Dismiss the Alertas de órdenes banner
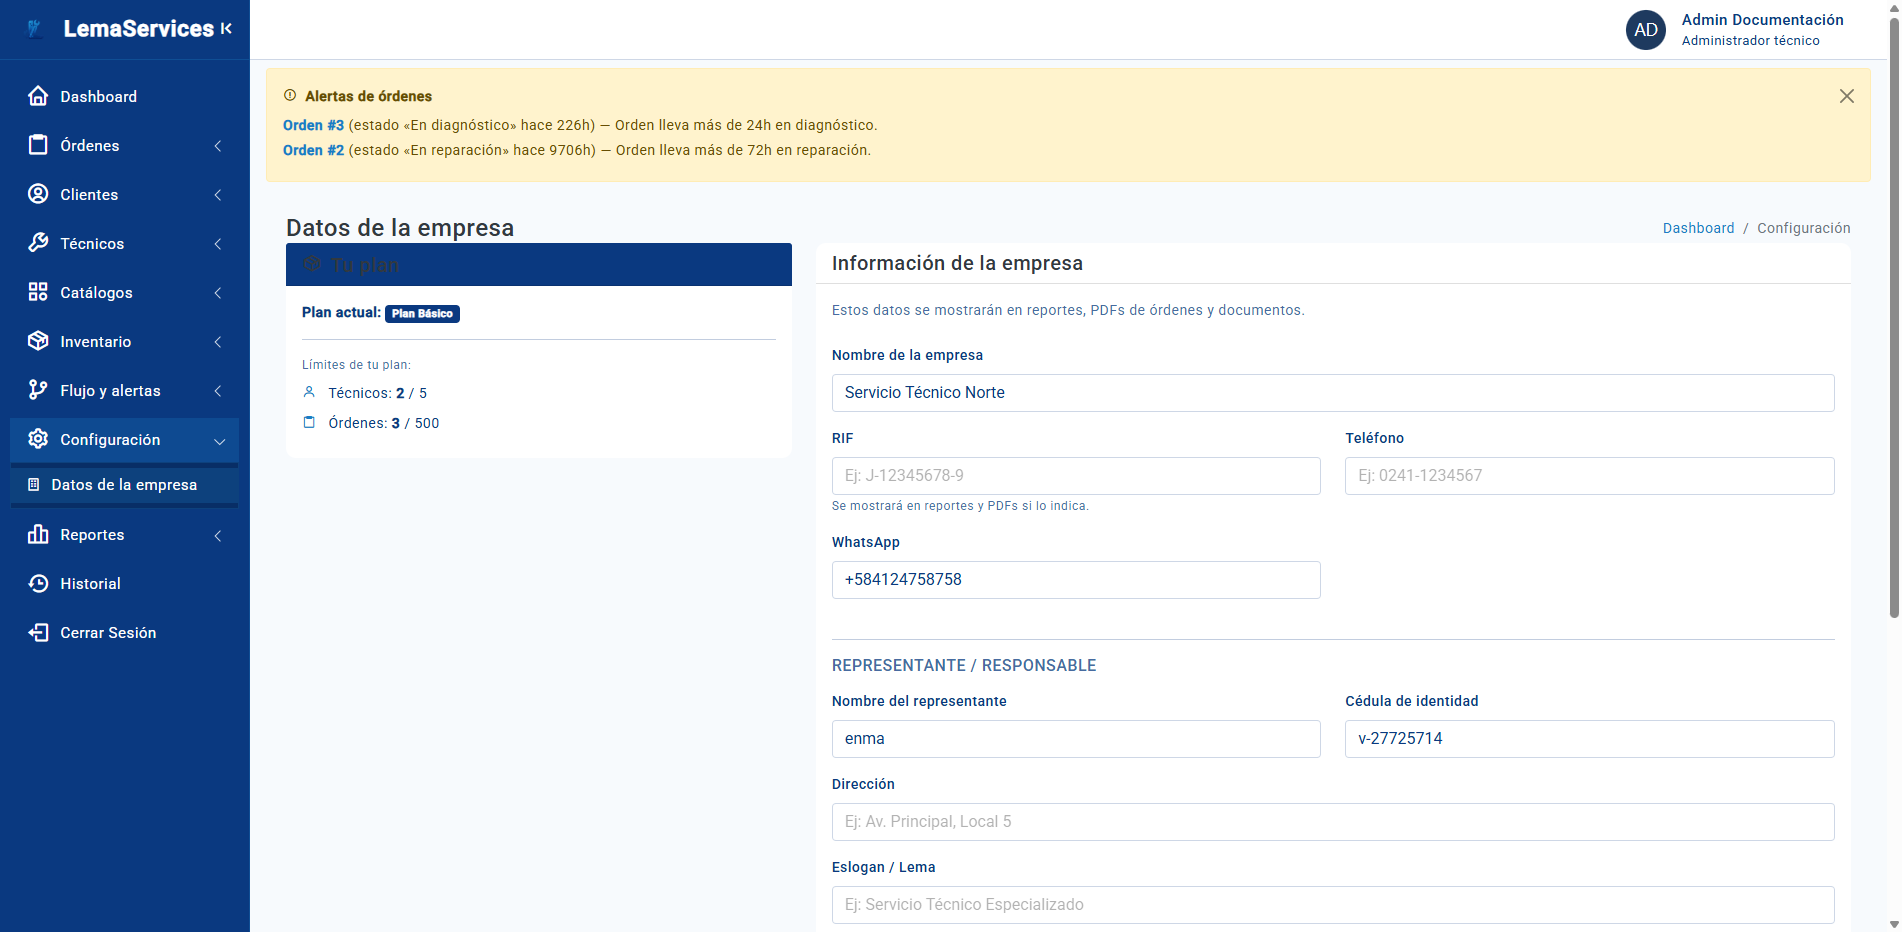The height and width of the screenshot is (932, 1902). 1846,96
